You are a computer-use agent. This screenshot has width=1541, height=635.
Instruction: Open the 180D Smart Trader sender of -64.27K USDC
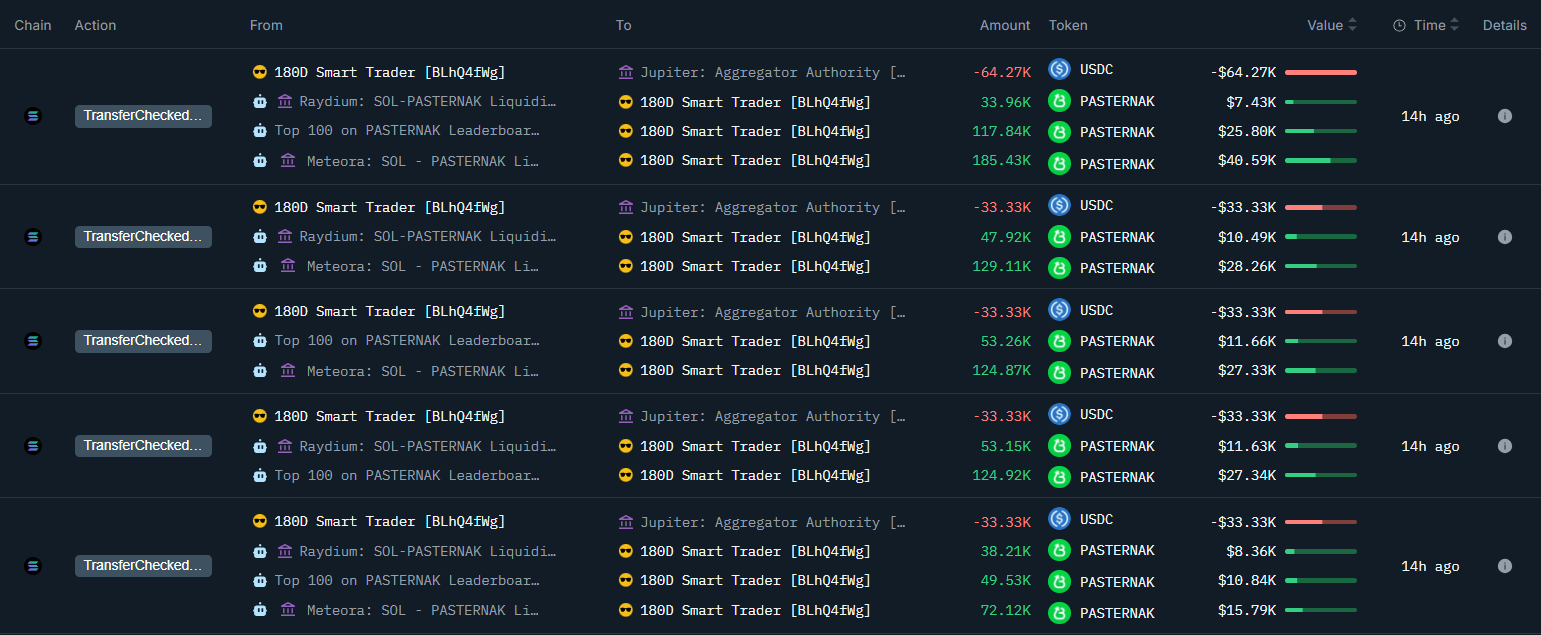390,72
